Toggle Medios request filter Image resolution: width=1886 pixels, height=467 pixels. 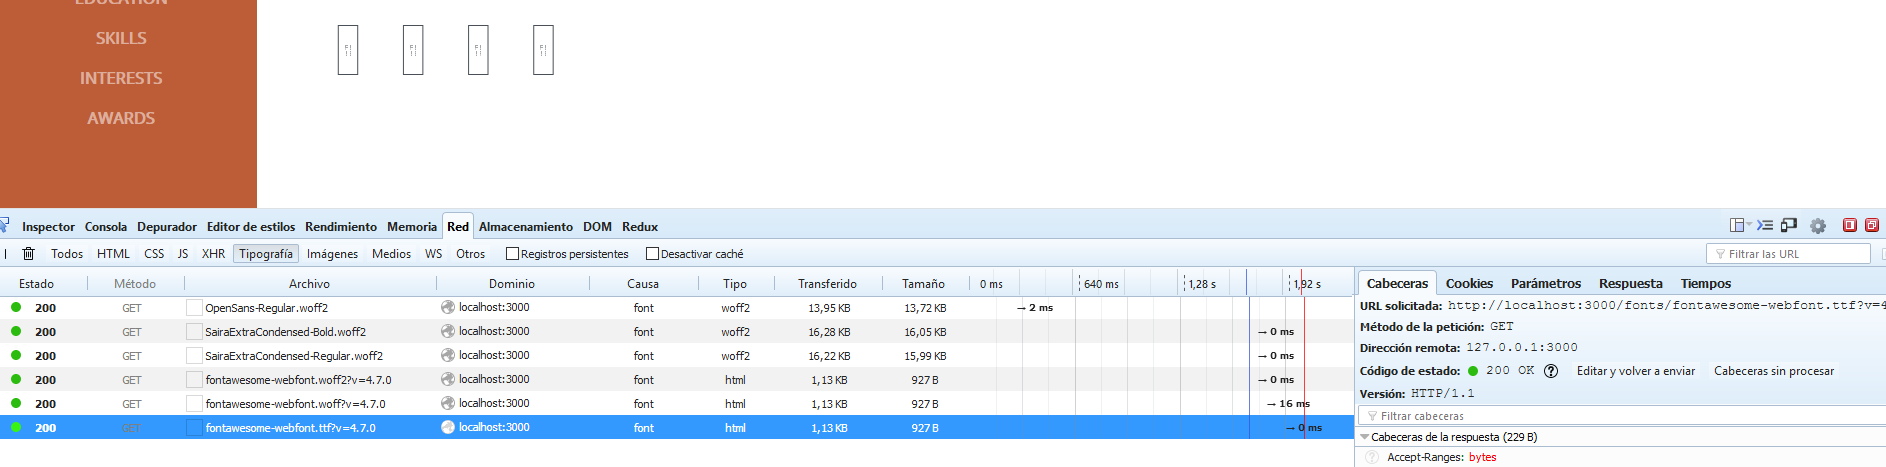point(391,254)
